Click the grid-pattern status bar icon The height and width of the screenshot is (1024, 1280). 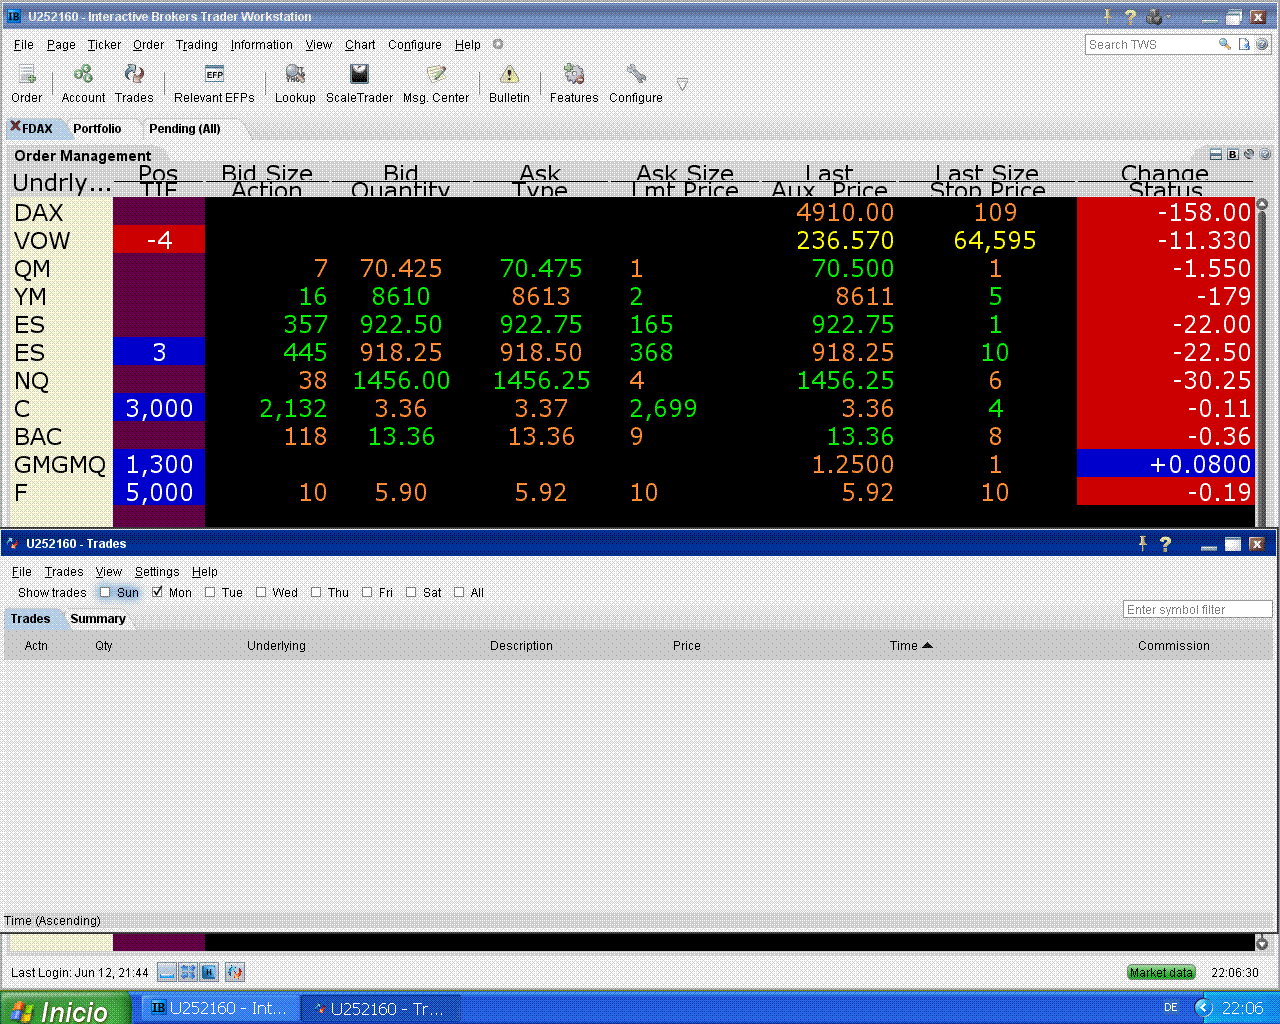[188, 972]
